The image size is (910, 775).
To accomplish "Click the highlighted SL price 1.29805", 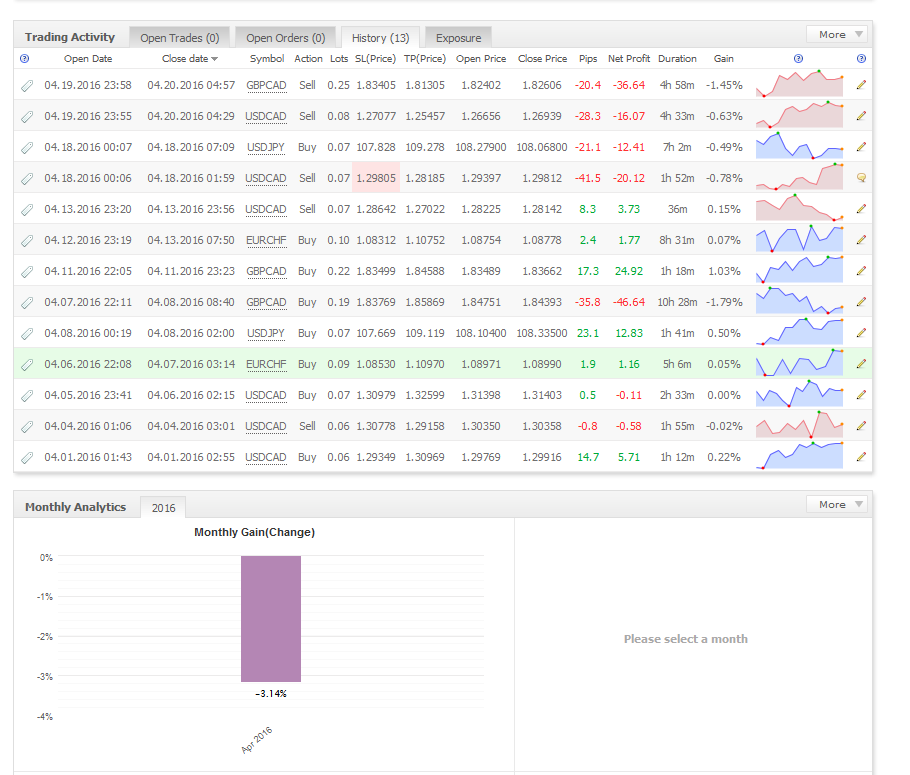I will click(376, 178).
